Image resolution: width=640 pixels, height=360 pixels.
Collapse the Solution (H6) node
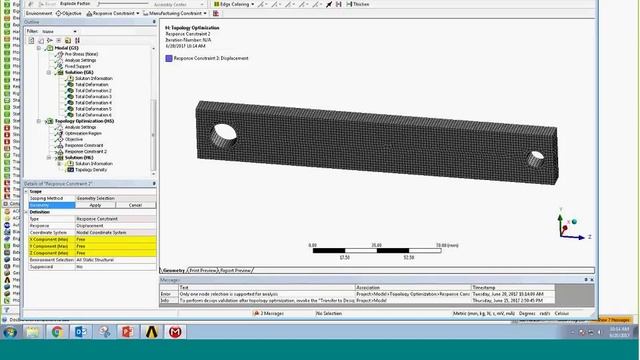[x=49, y=158]
